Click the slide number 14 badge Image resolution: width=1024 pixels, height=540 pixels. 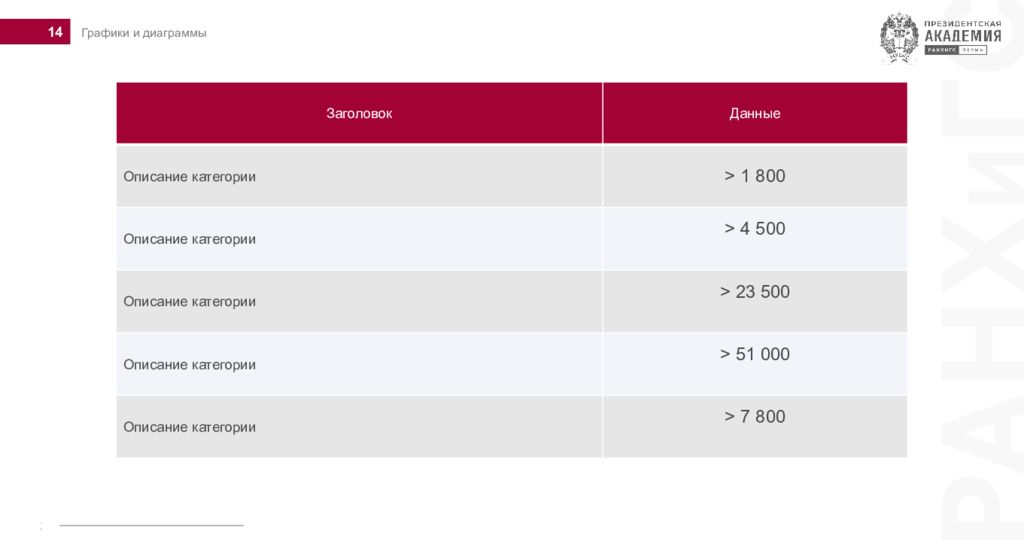pos(35,32)
